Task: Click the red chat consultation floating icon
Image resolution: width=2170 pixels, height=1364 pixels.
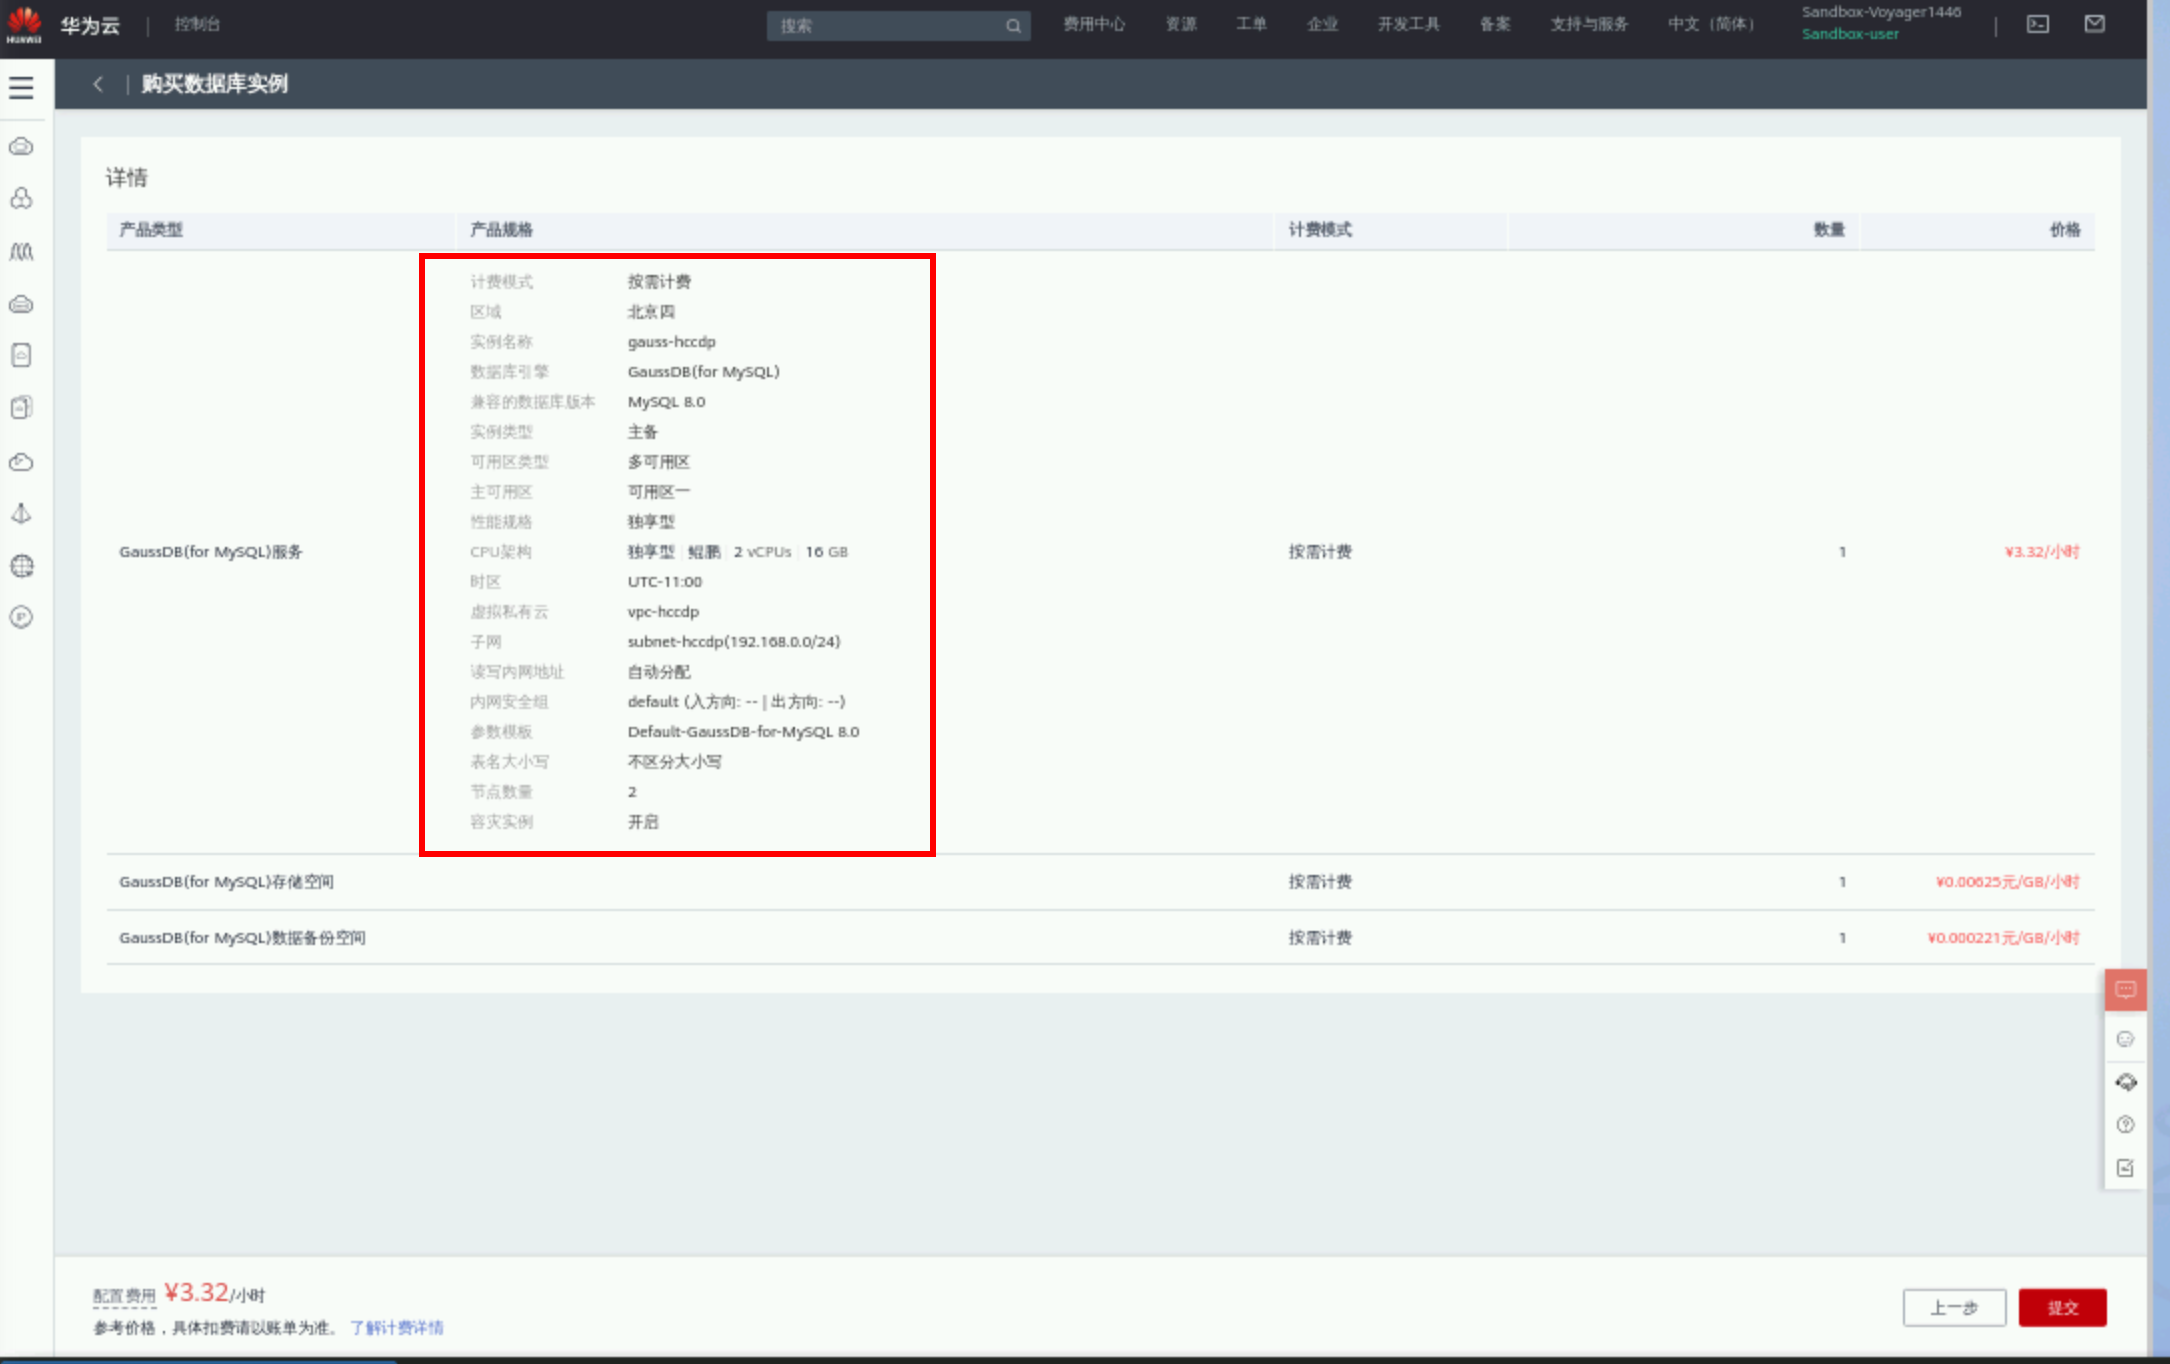Action: [2125, 990]
